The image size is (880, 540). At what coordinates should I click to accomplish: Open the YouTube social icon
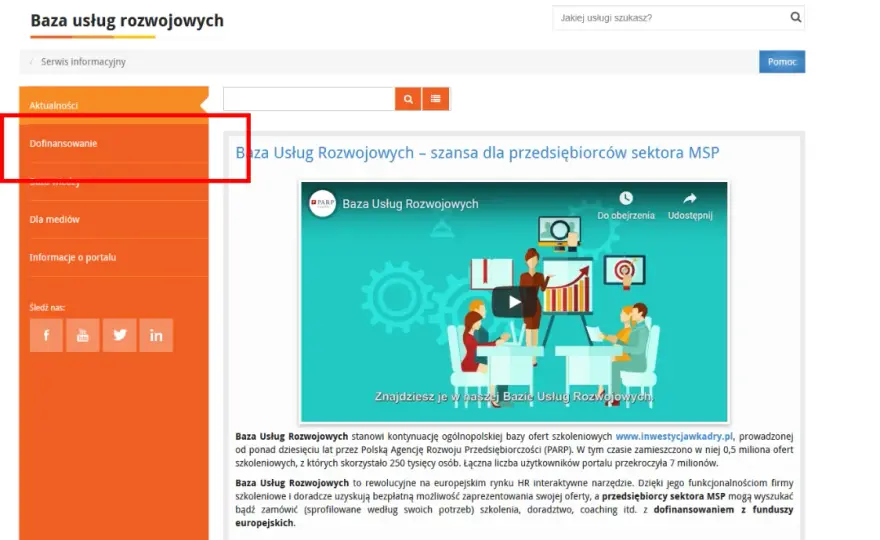click(82, 335)
